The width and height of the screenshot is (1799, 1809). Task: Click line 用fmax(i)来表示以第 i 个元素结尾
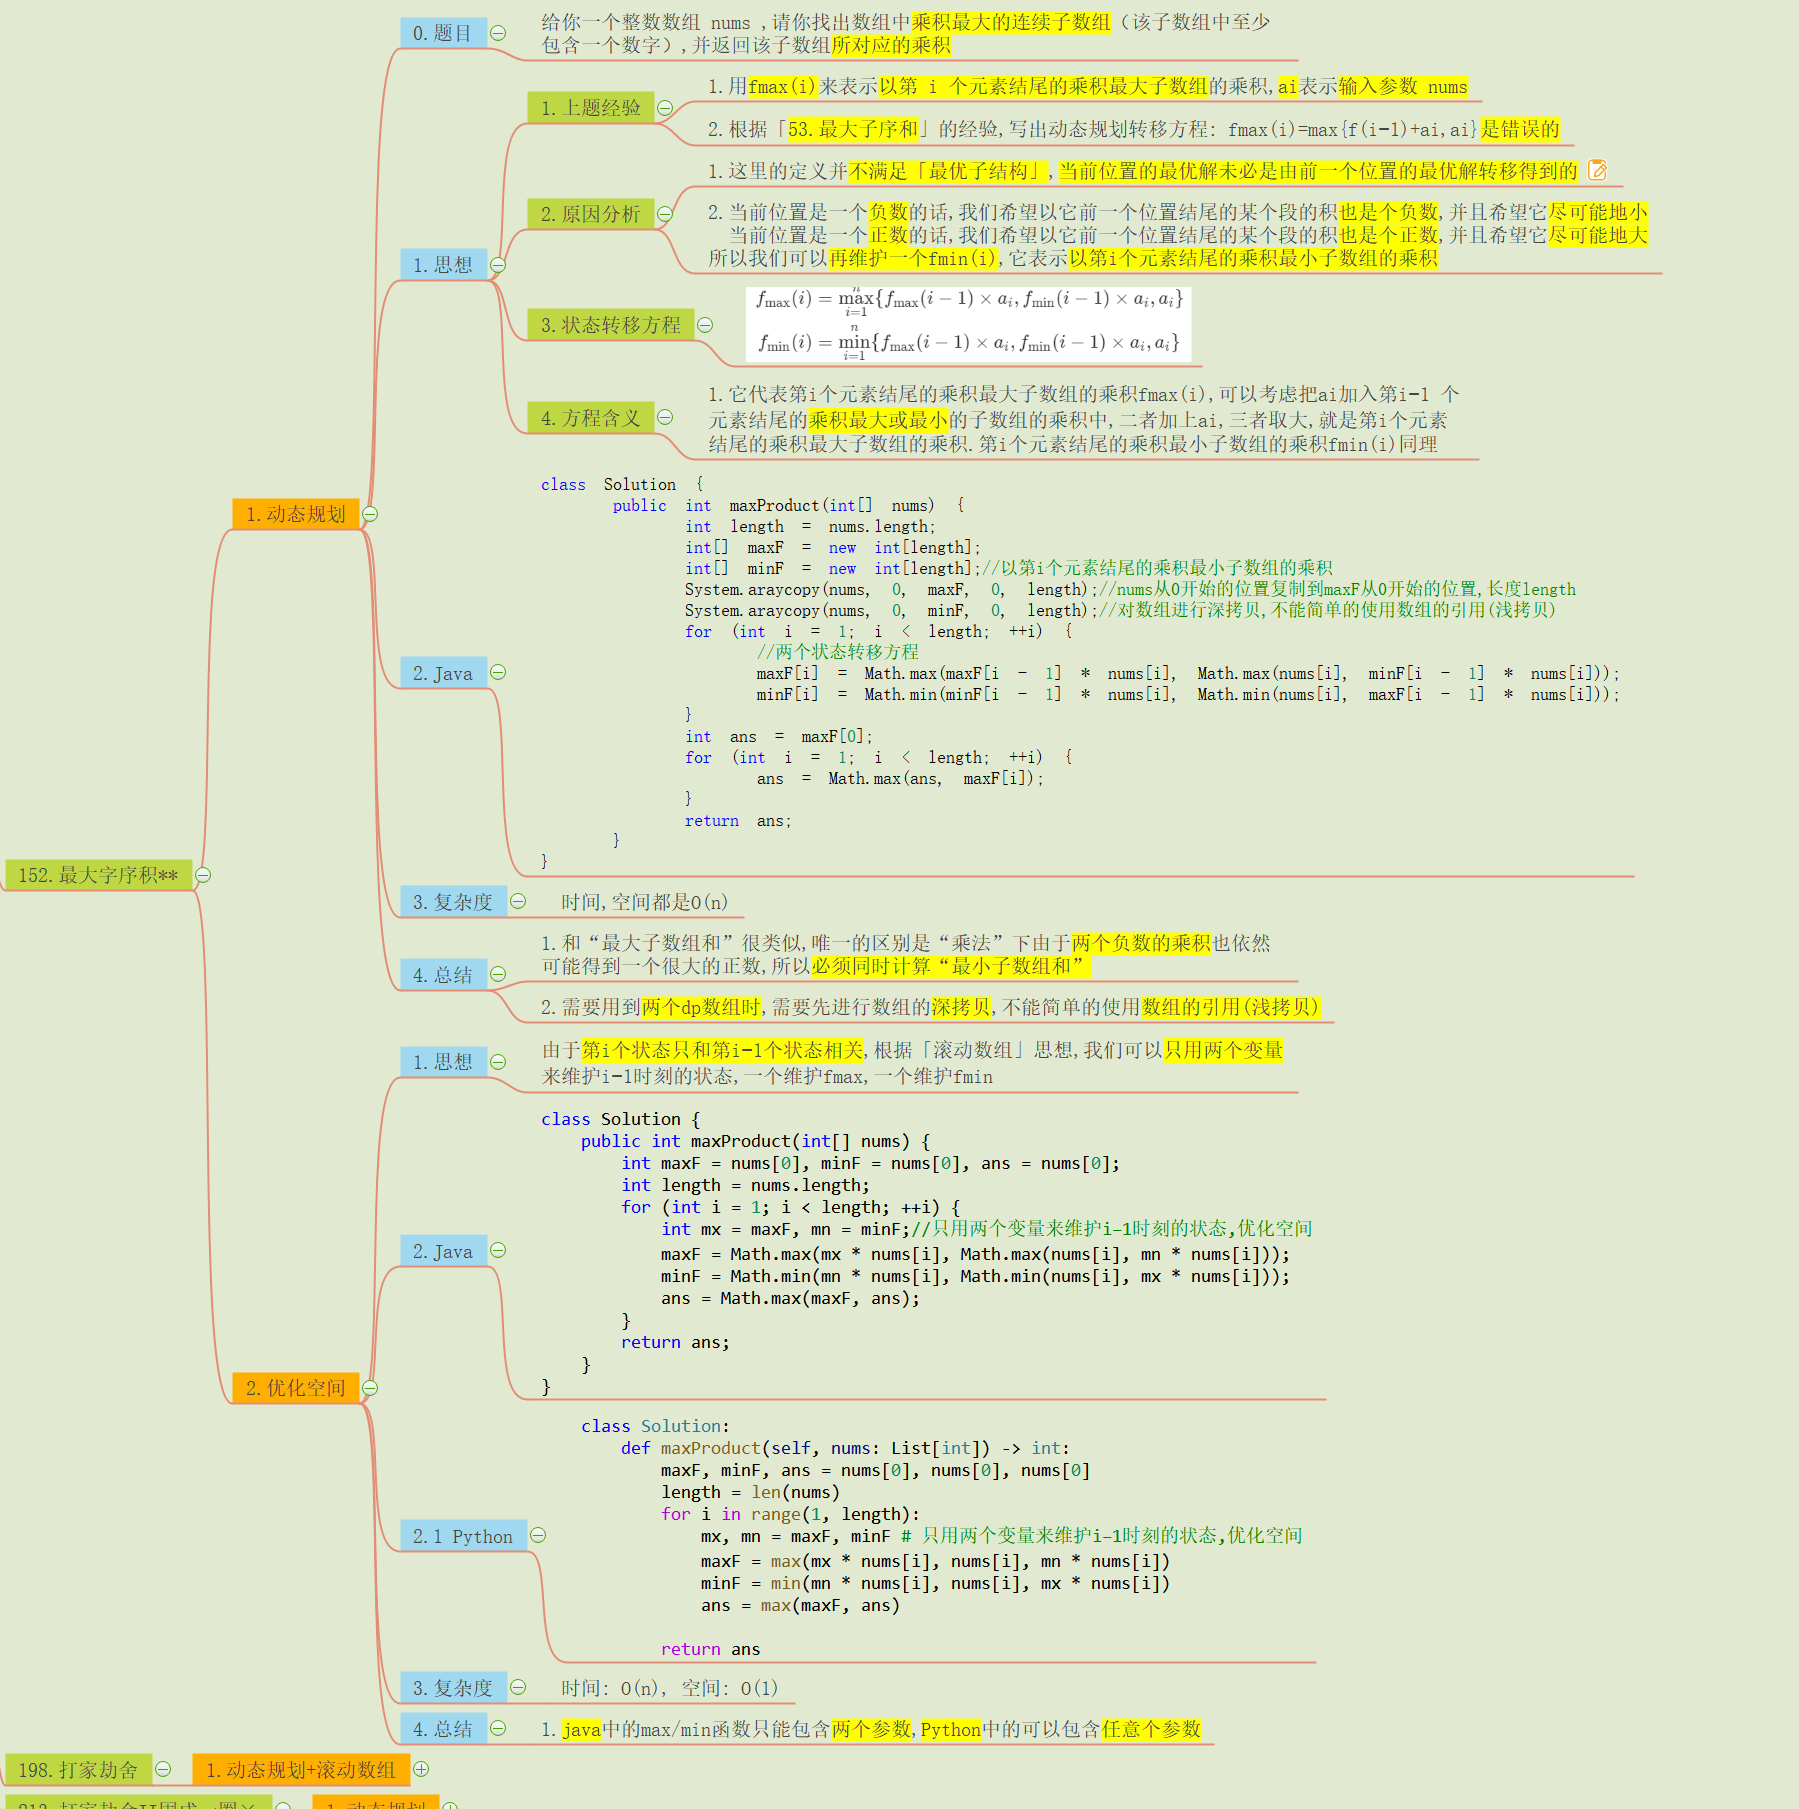(x=1088, y=86)
